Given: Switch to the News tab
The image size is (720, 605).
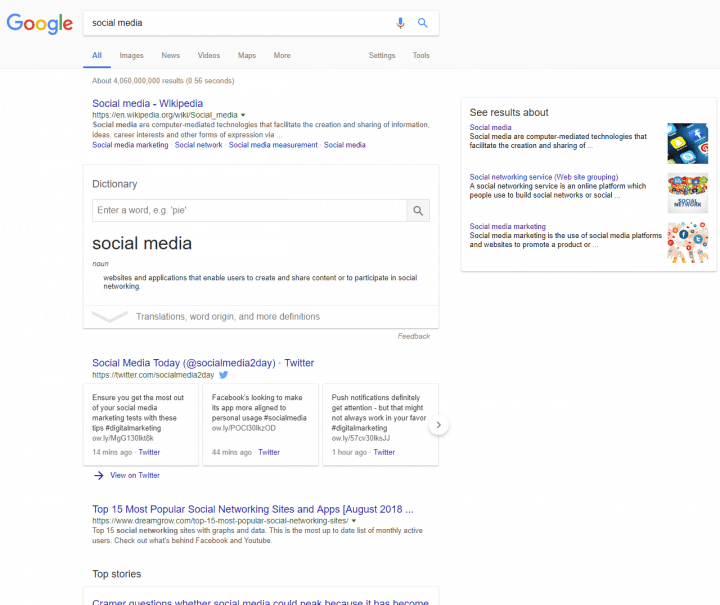Looking at the screenshot, I should 170,56.
